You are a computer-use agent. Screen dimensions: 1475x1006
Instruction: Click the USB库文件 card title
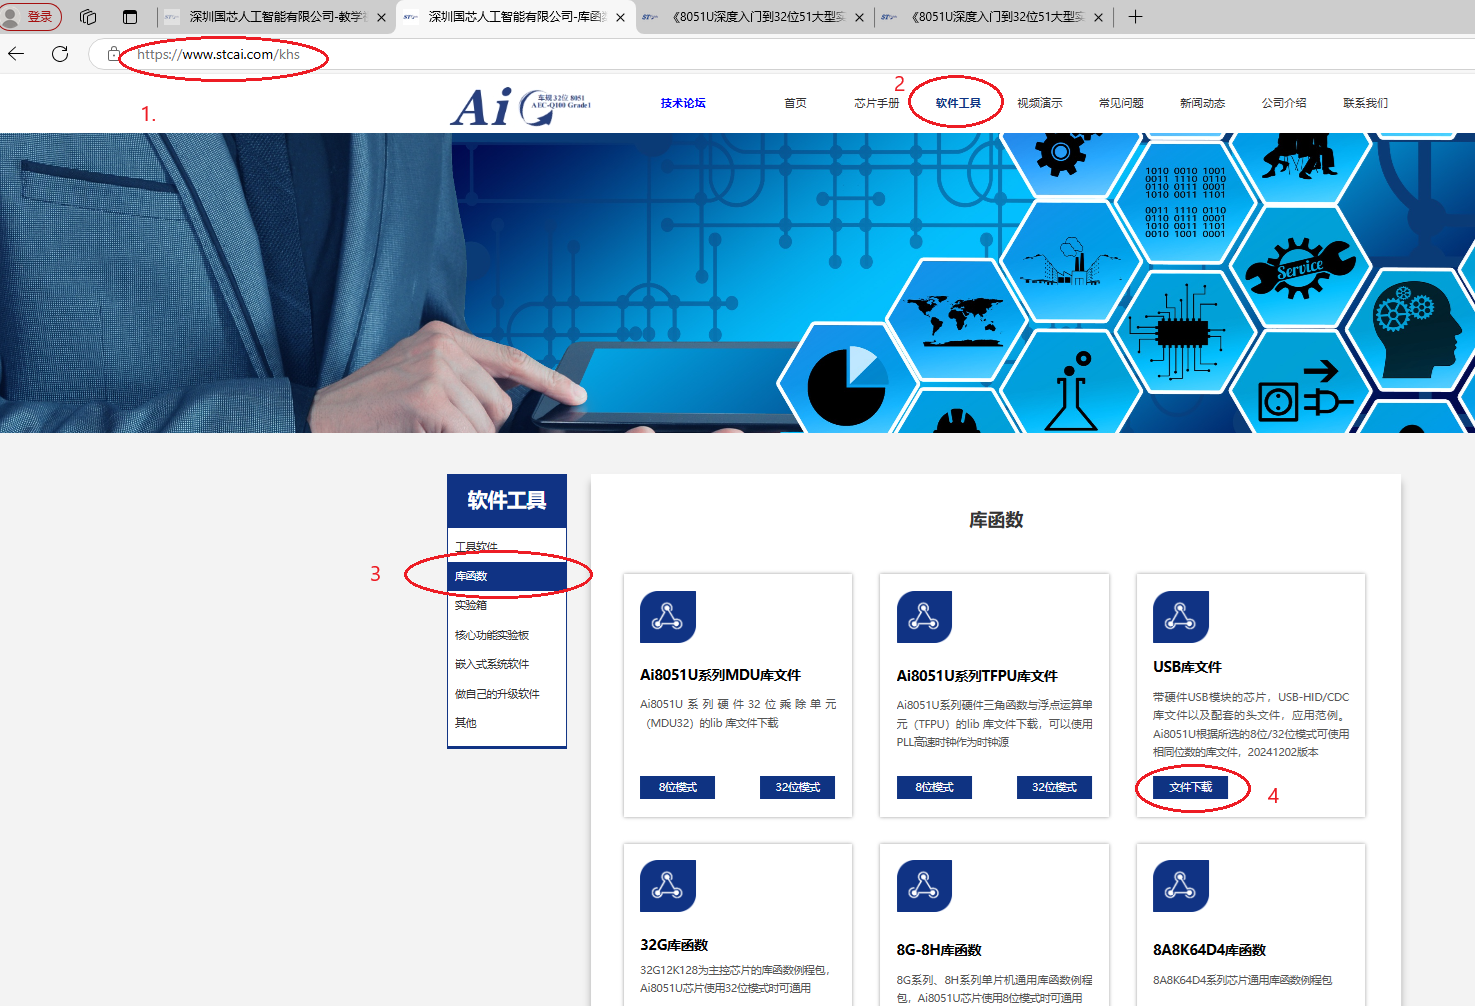coord(1187,667)
